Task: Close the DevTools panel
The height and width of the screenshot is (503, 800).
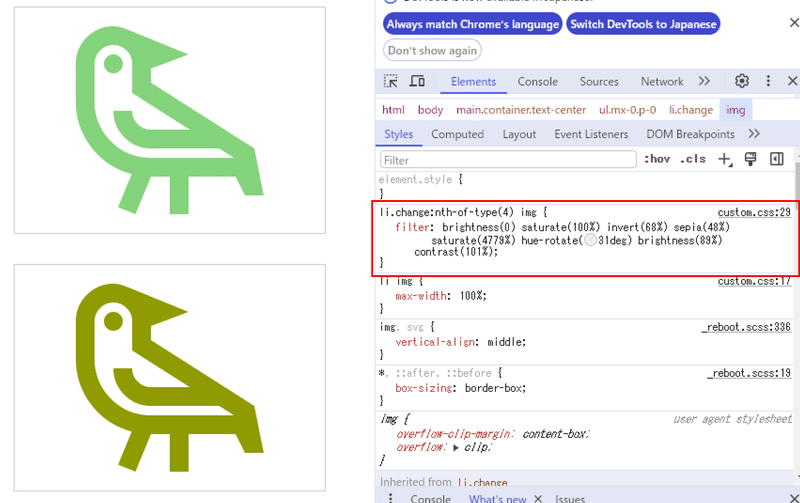Action: pos(792,81)
